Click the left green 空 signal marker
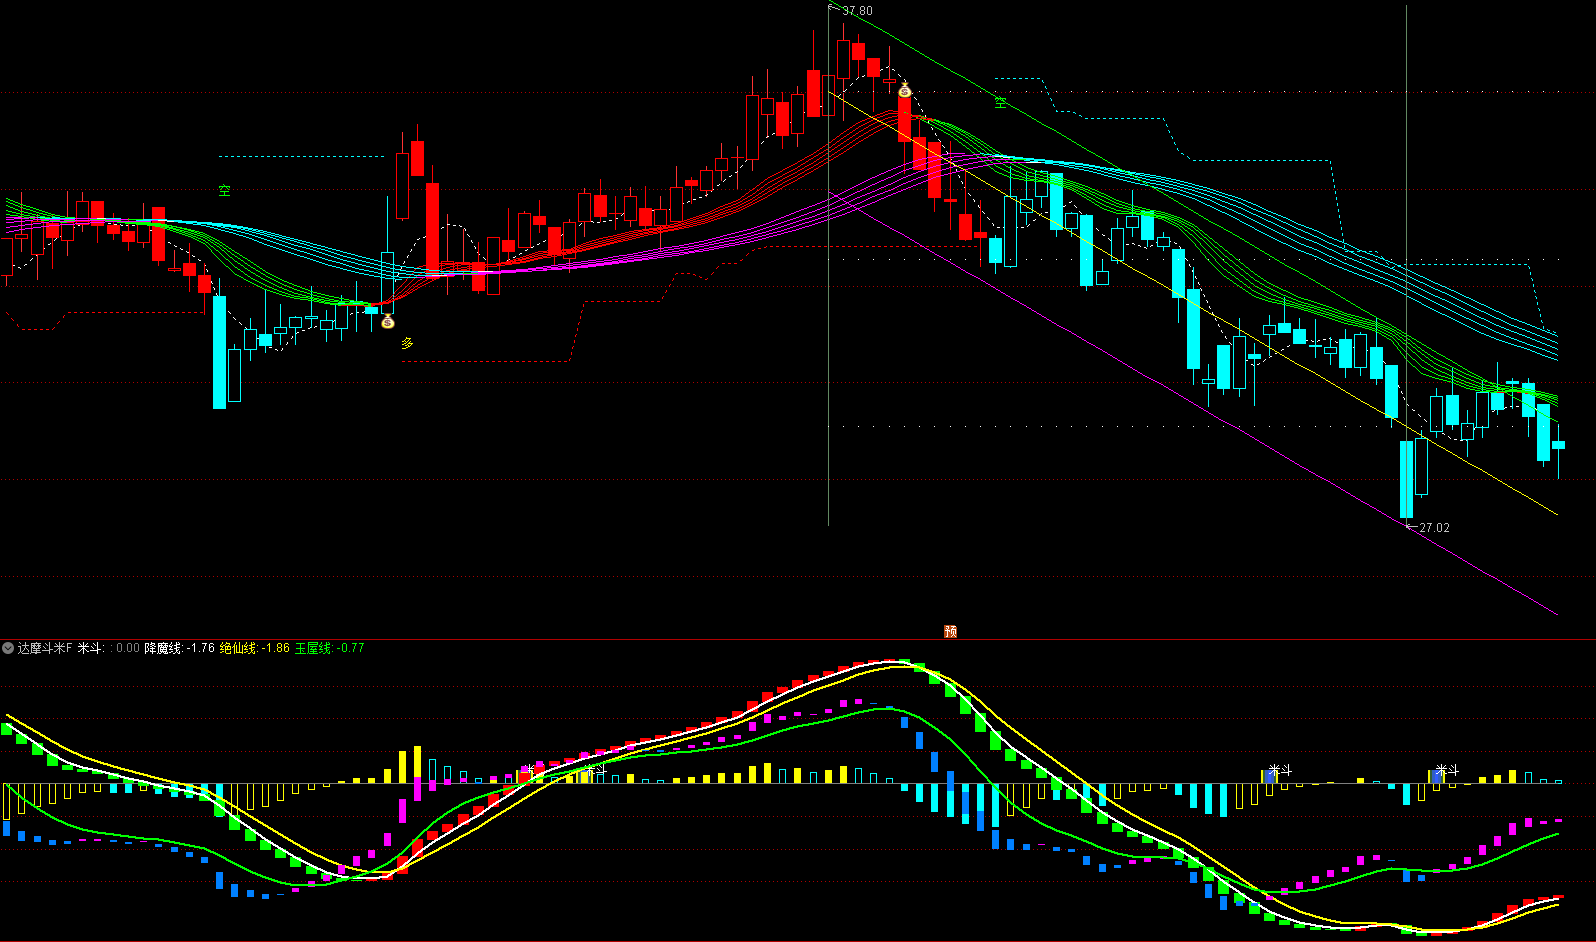 coord(224,190)
